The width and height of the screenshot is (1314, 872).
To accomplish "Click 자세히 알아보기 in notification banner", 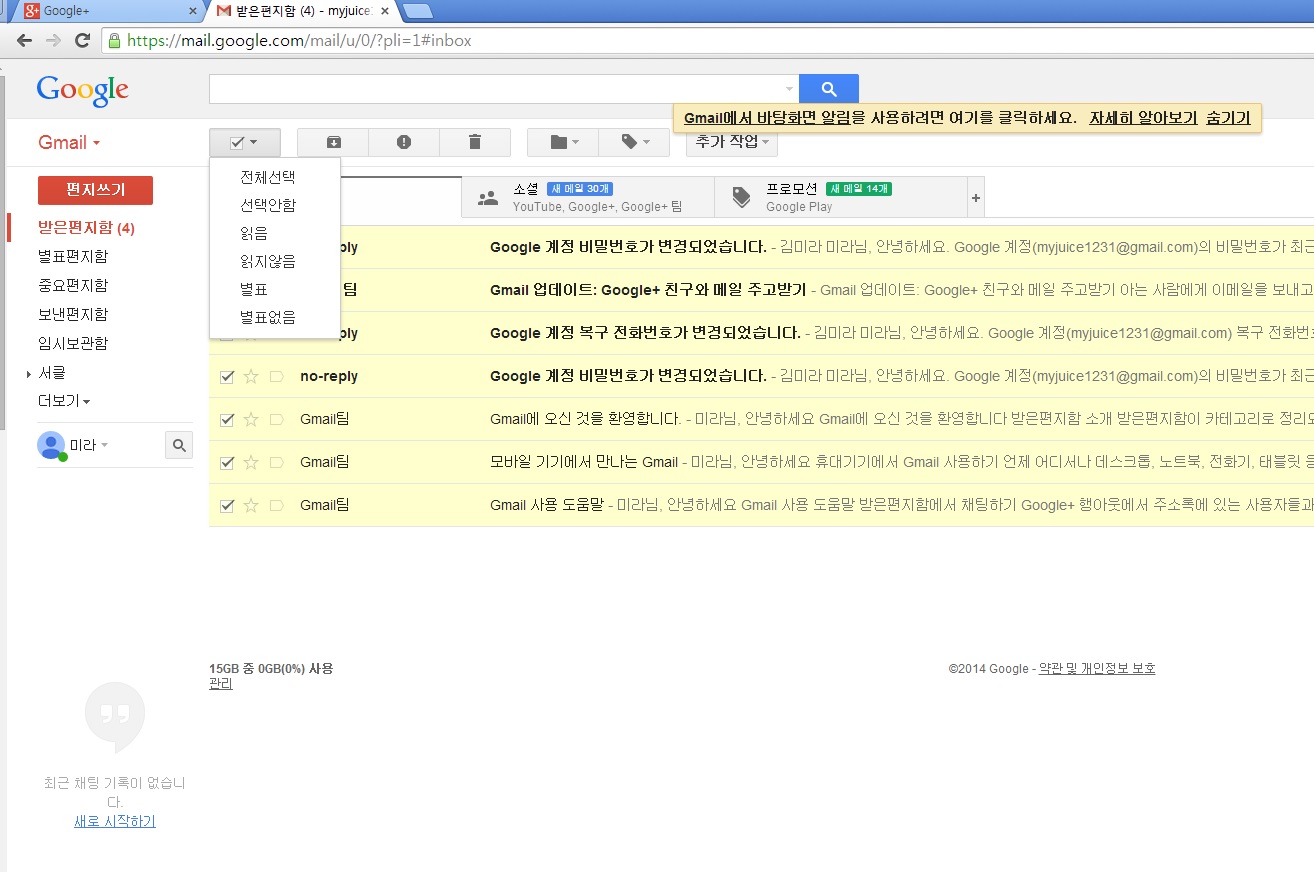I will tap(1143, 117).
